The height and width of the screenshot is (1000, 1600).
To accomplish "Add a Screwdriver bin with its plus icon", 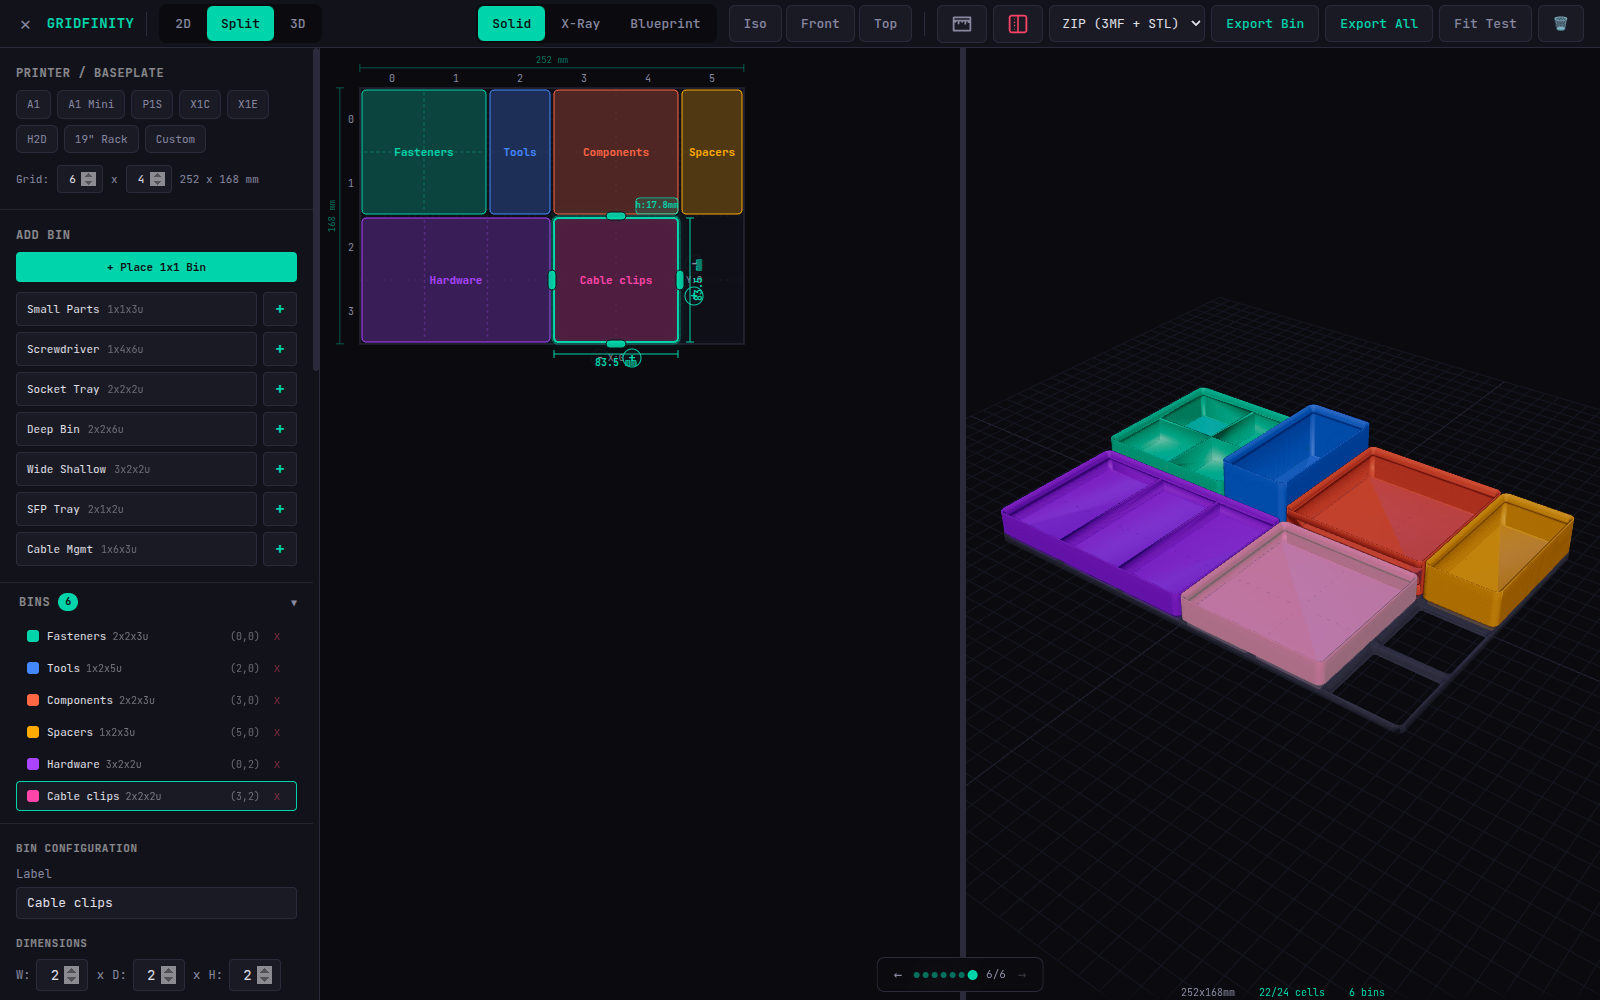I will pyautogui.click(x=280, y=349).
